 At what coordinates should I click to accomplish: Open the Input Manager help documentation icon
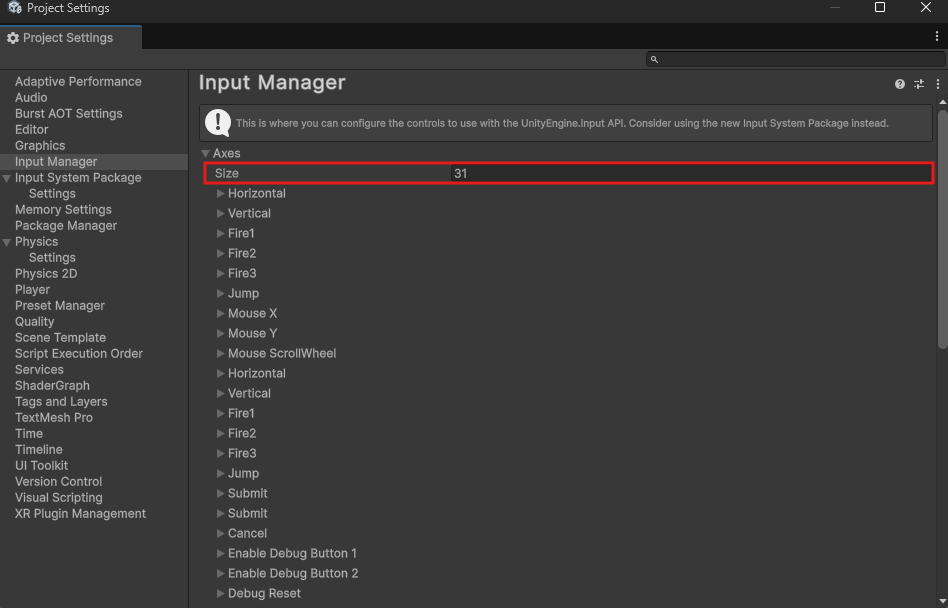click(x=900, y=84)
